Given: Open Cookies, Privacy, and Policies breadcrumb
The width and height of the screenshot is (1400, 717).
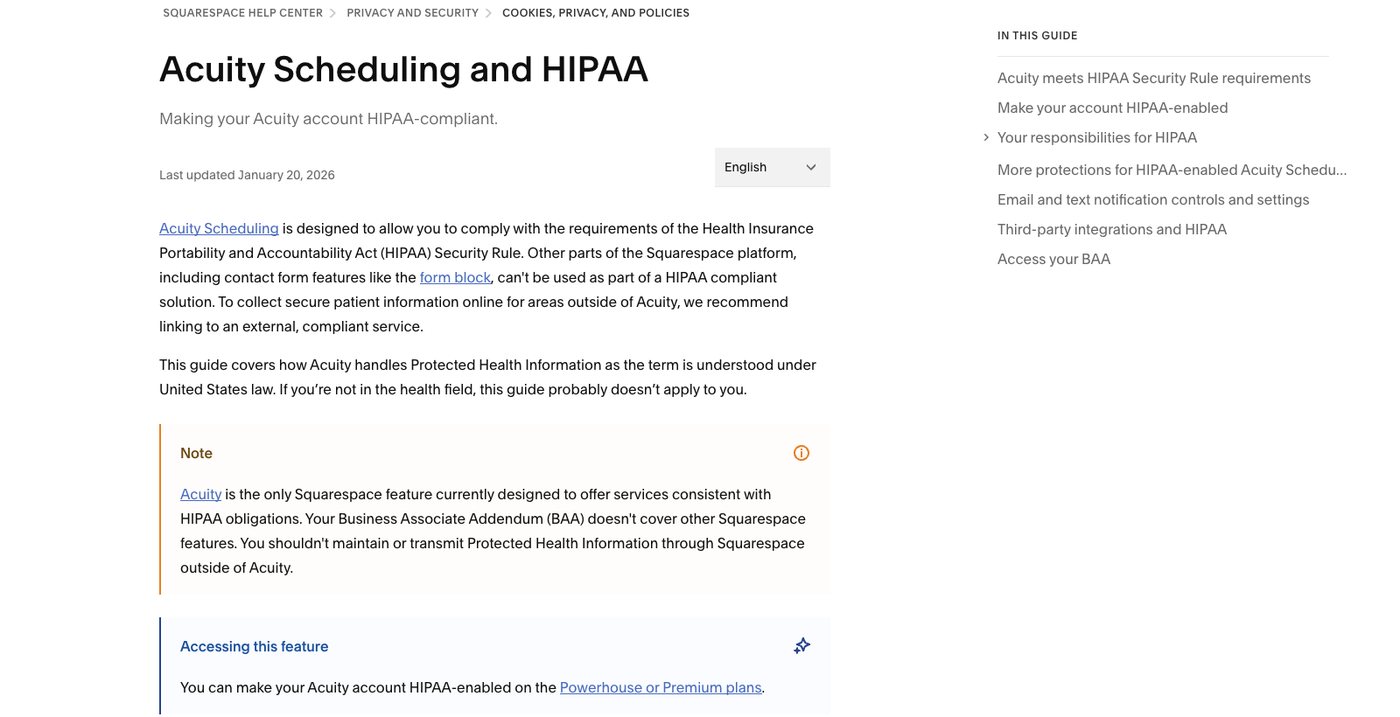Looking at the screenshot, I should tap(596, 13).
